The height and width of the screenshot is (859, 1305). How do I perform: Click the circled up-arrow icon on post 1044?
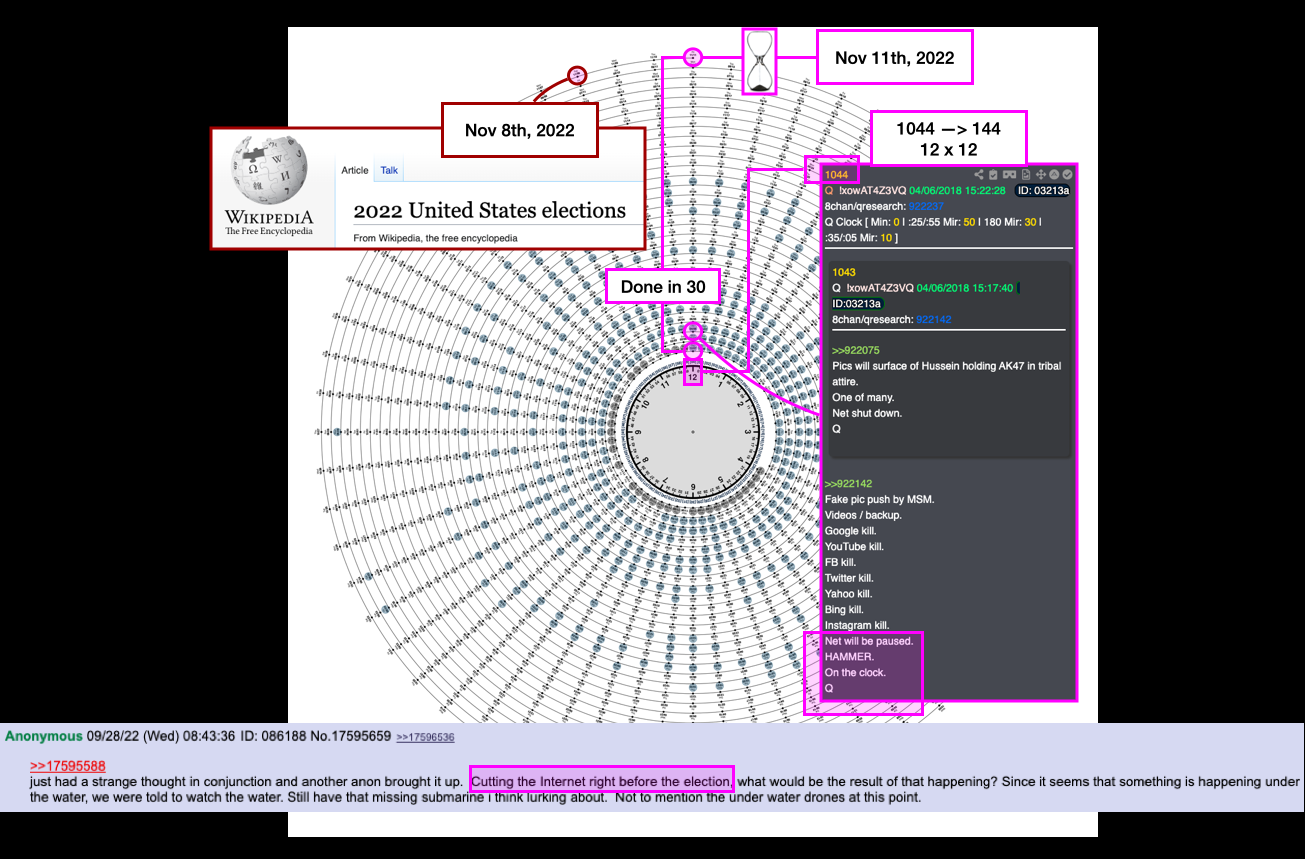pos(1054,175)
